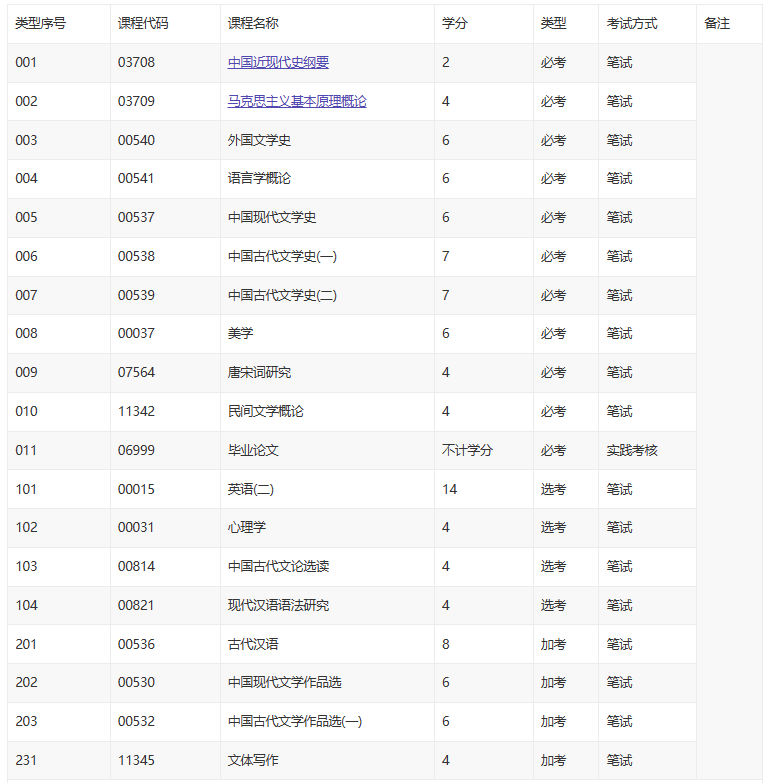Viewport: 768px width, 783px height.
Task: Select course code 00538
Action: [136, 256]
